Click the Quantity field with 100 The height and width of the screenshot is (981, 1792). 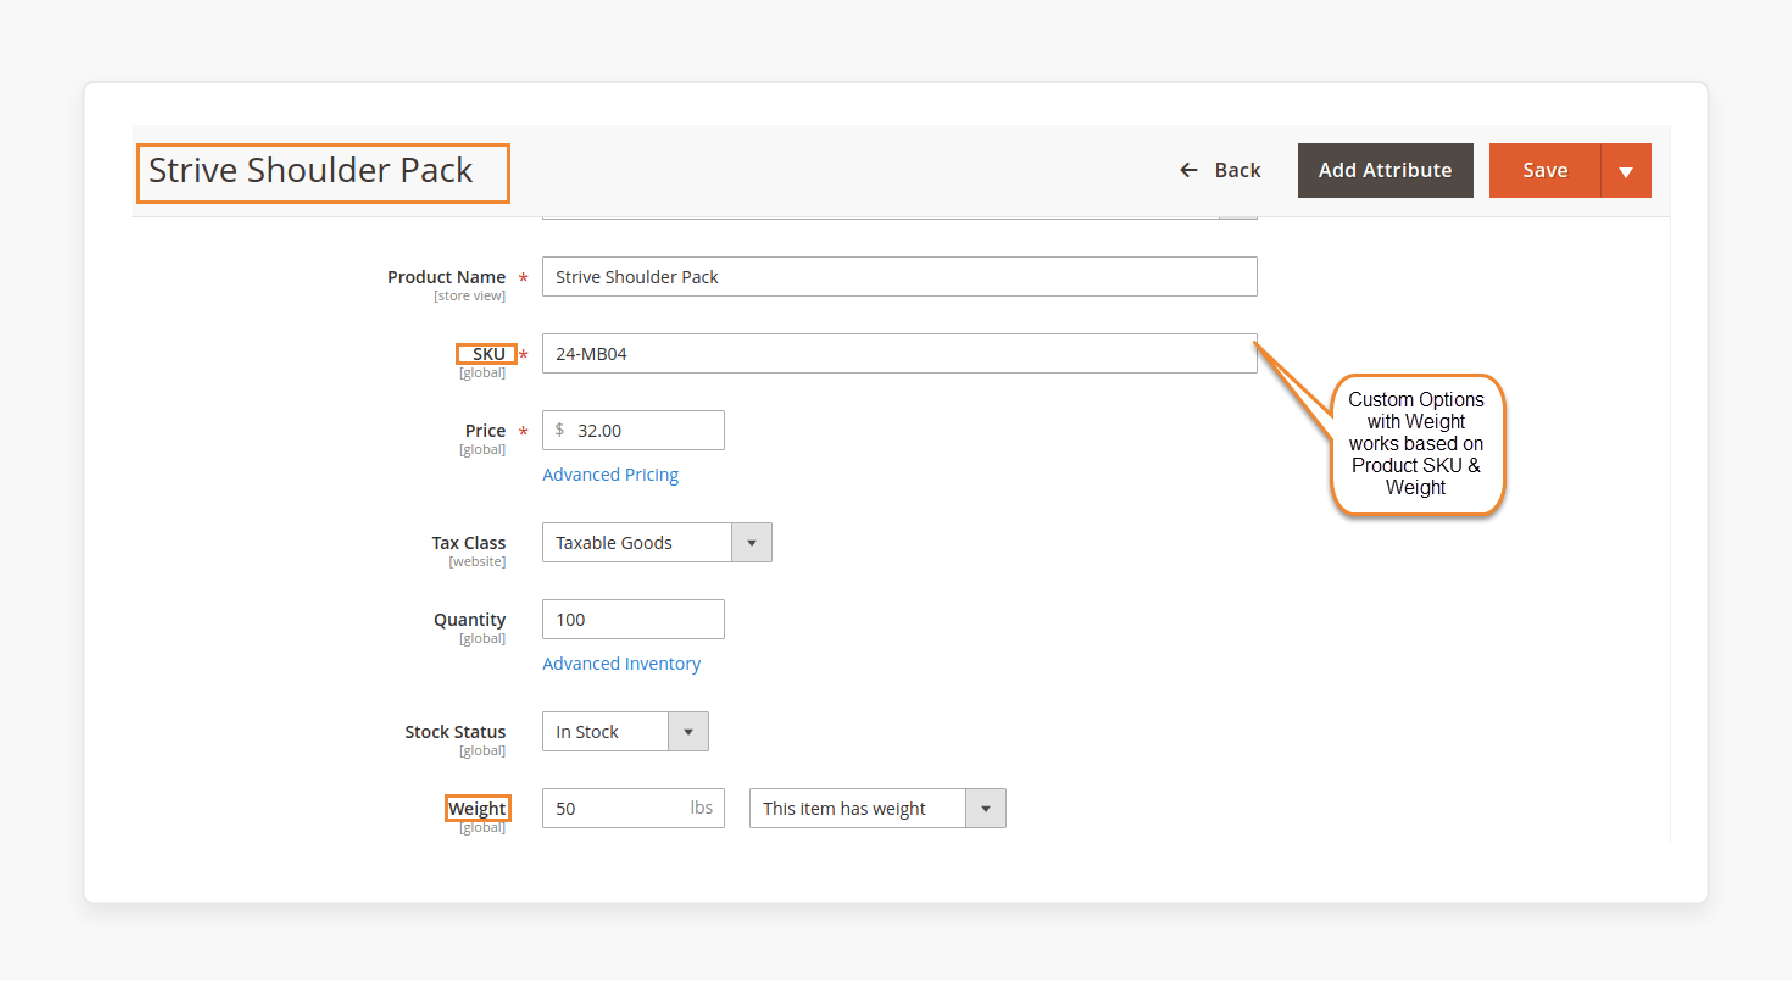pyautogui.click(x=633, y=619)
